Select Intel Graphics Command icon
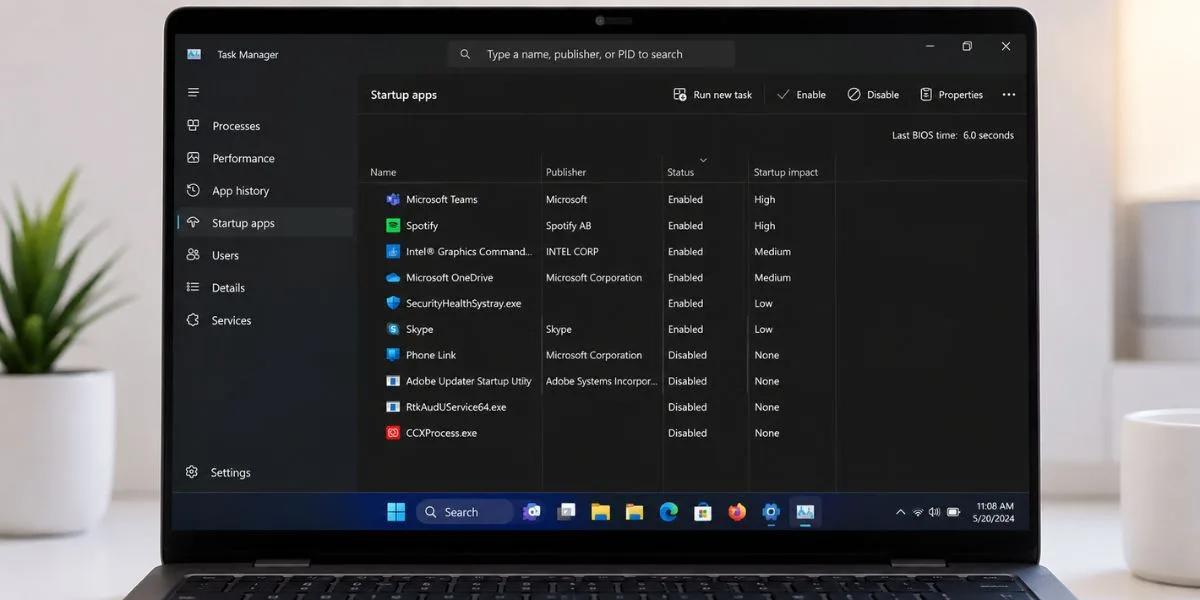The image size is (1200, 600). tap(393, 251)
